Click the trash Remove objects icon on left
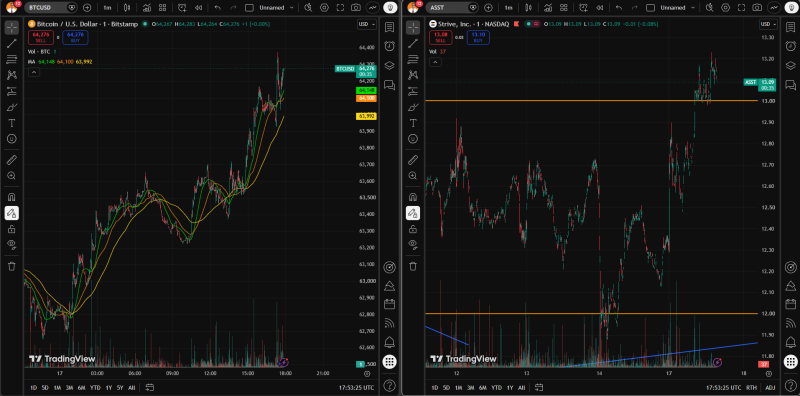Viewport: 800px width, 396px height. [x=12, y=266]
